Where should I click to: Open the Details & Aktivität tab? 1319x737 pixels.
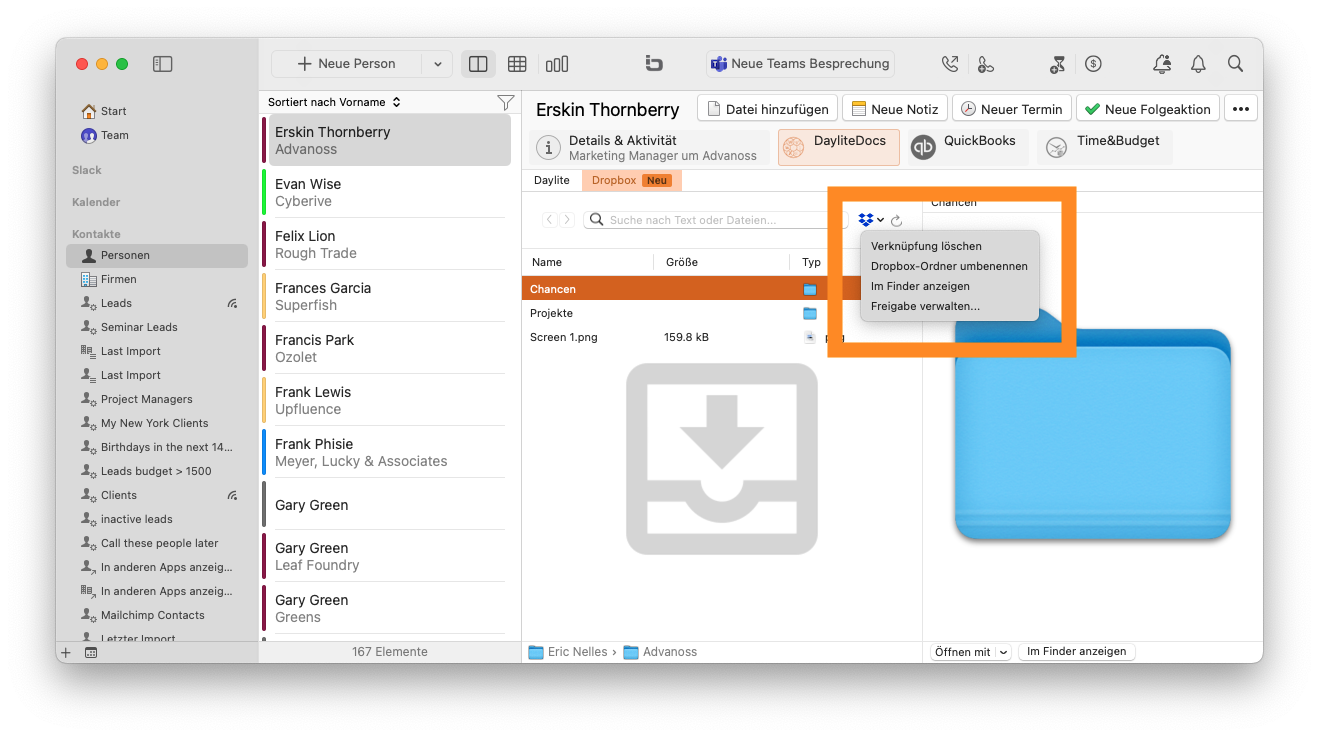tap(649, 148)
